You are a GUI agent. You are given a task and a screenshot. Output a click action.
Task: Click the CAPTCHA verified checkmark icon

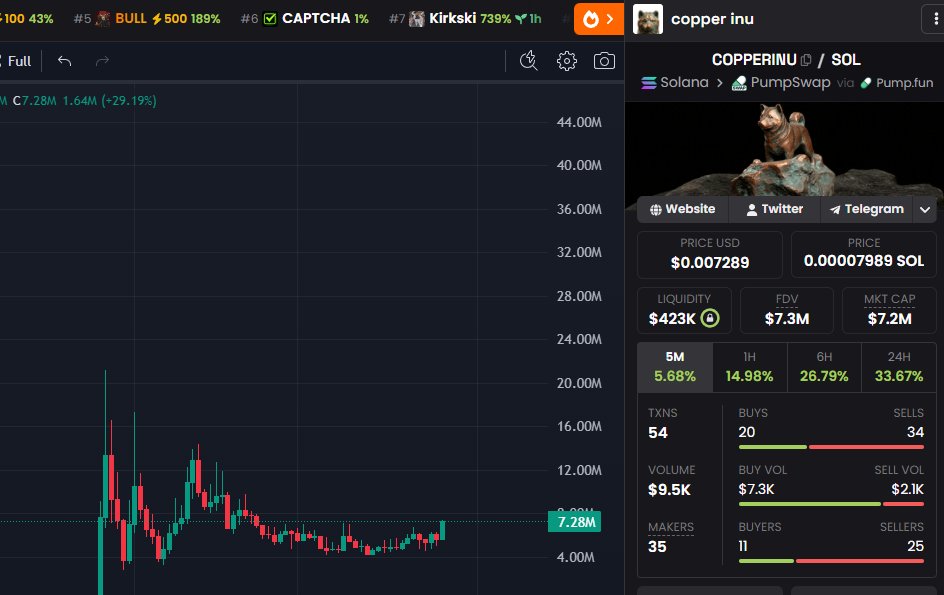coord(270,19)
